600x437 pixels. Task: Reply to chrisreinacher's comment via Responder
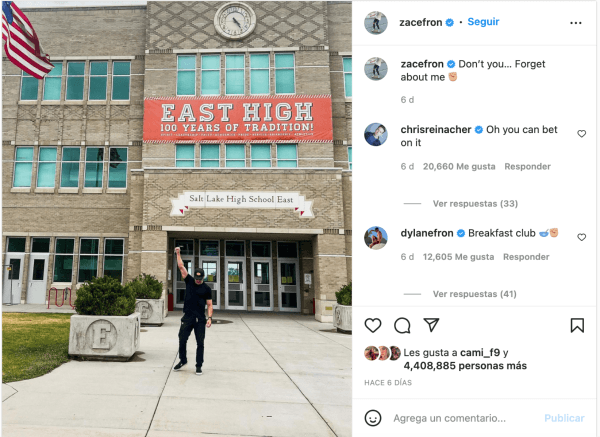pyautogui.click(x=527, y=166)
